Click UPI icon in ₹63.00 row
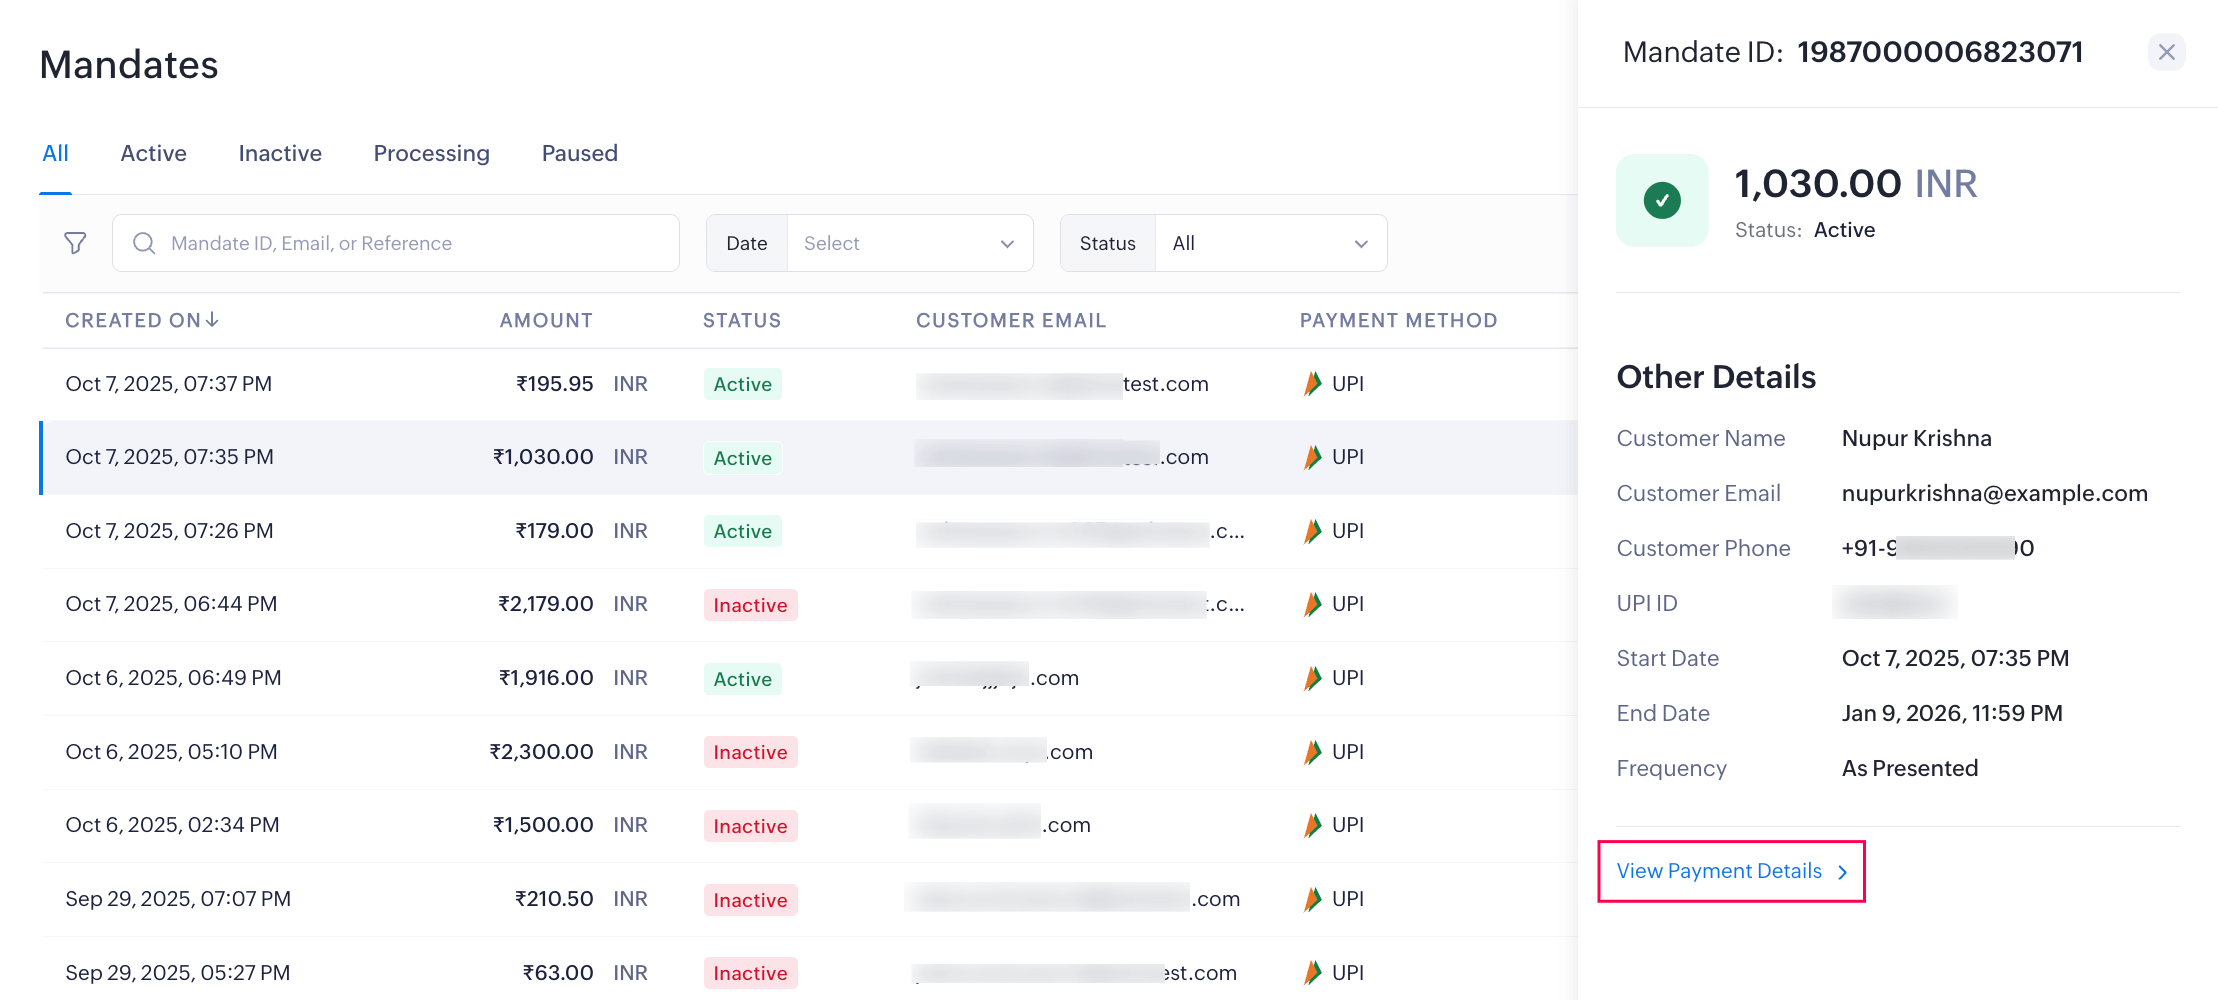Viewport: 2218px width, 1000px height. 1313,972
